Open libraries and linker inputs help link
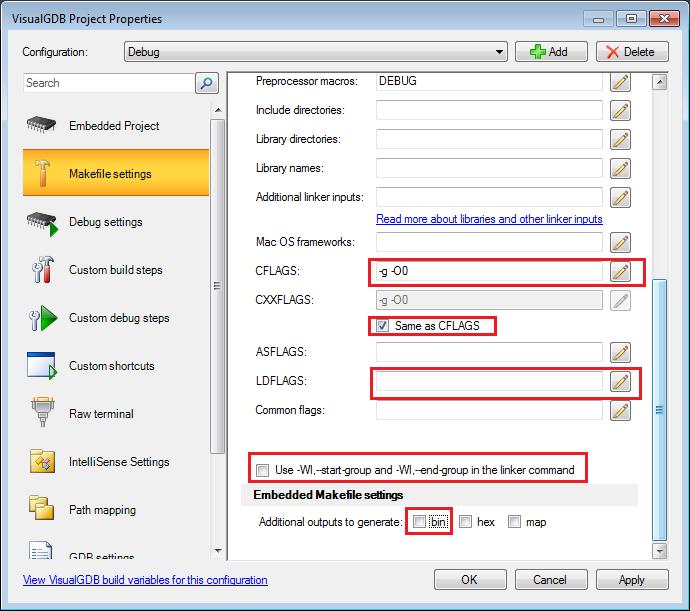 coord(489,219)
